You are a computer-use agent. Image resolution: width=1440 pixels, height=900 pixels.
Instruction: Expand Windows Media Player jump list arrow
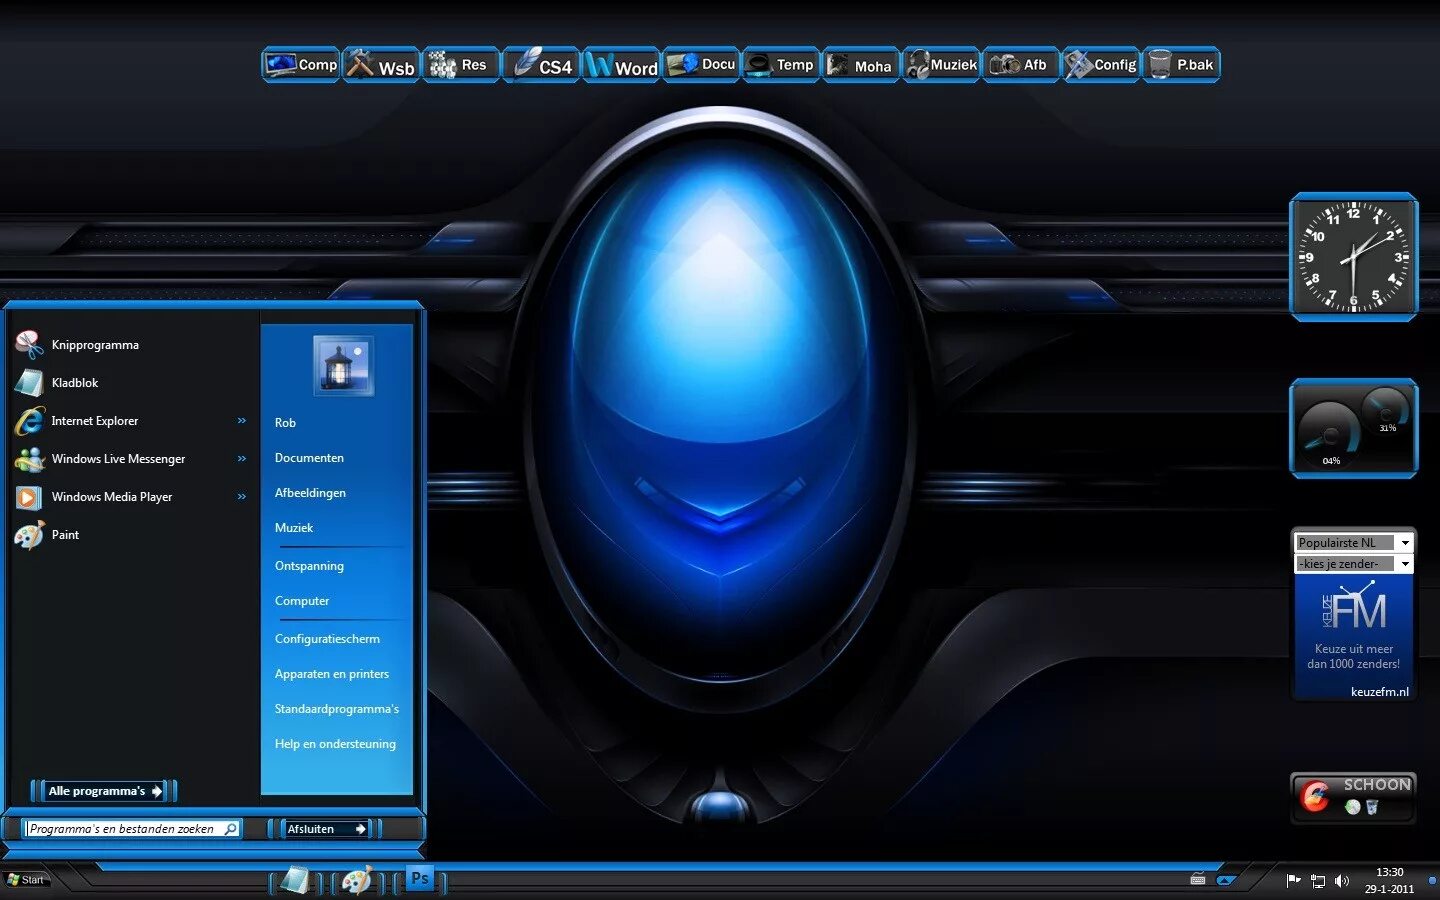tap(242, 497)
